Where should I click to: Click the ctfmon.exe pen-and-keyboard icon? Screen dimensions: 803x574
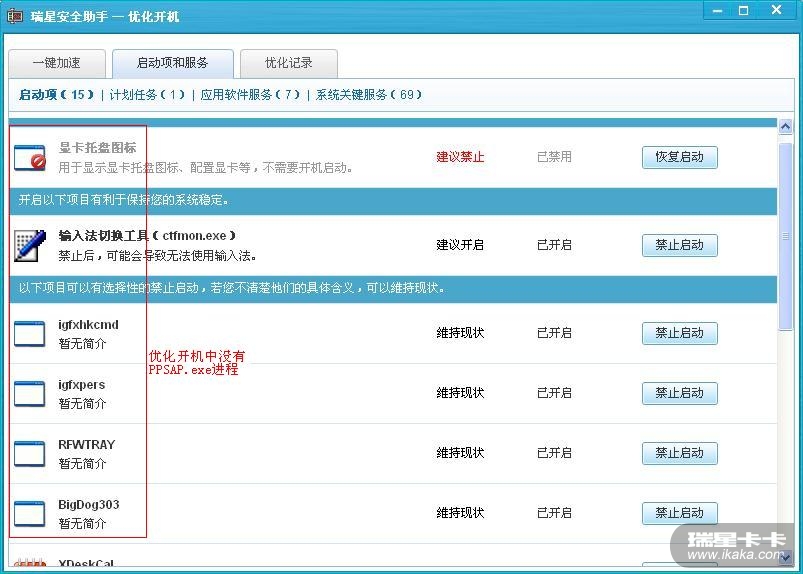[30, 246]
